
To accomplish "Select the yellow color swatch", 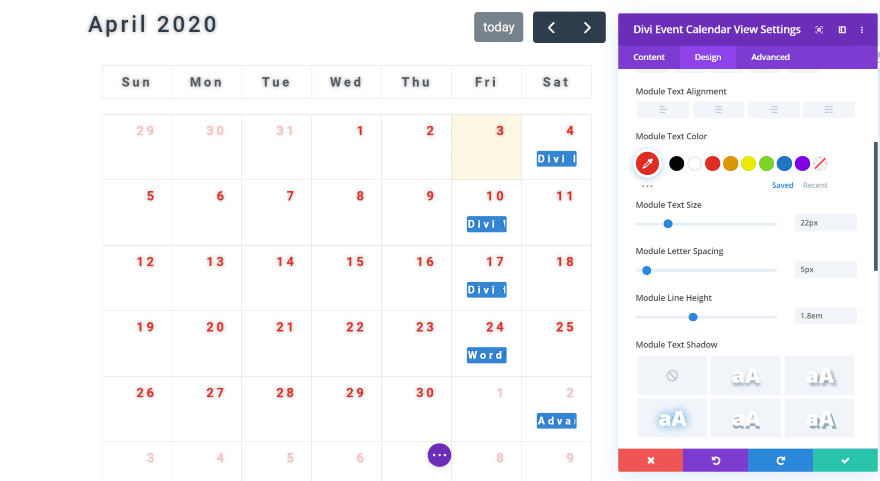I will (749, 163).
